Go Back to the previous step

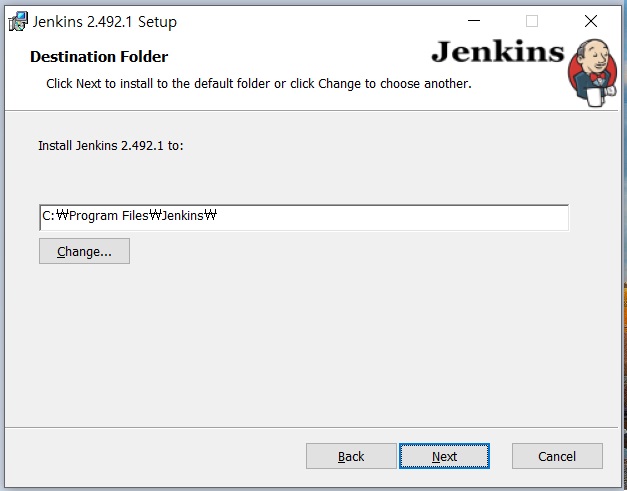(351, 456)
